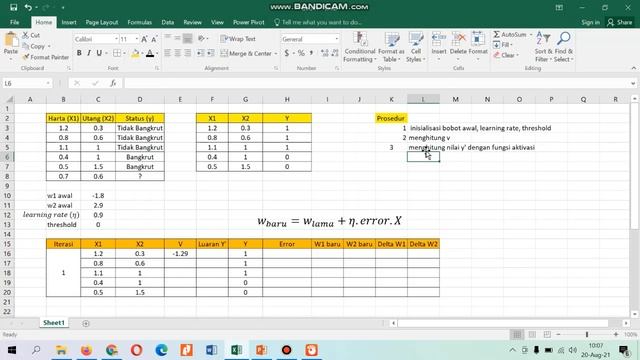Switch to Page Layout view
The height and width of the screenshot is (360, 640).
pos(532,335)
